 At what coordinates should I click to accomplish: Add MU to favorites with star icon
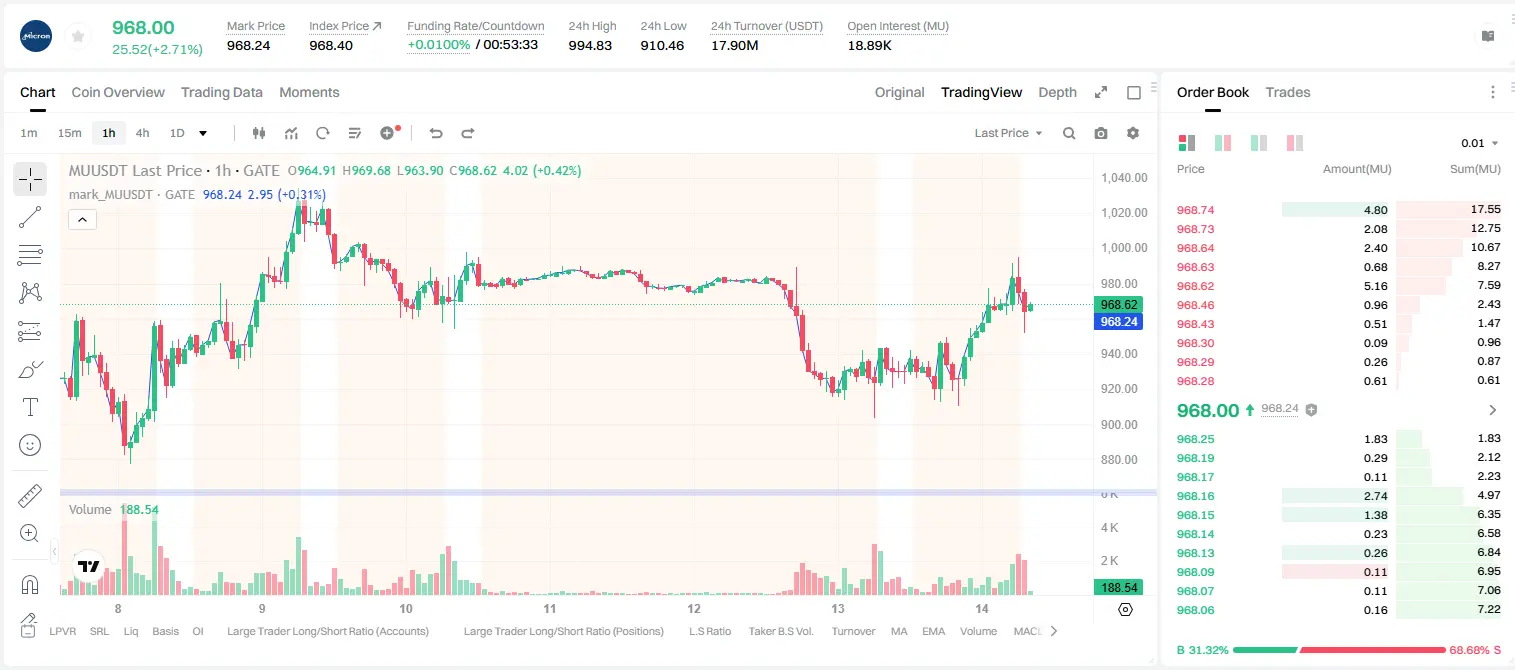click(x=78, y=36)
